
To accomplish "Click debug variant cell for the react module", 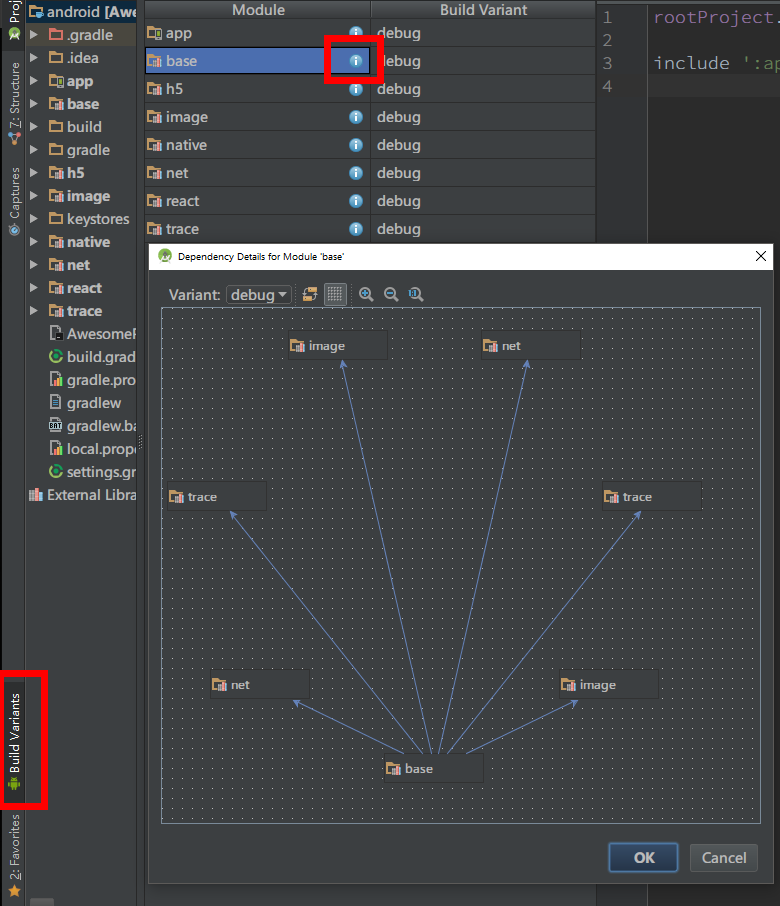I will [x=483, y=201].
